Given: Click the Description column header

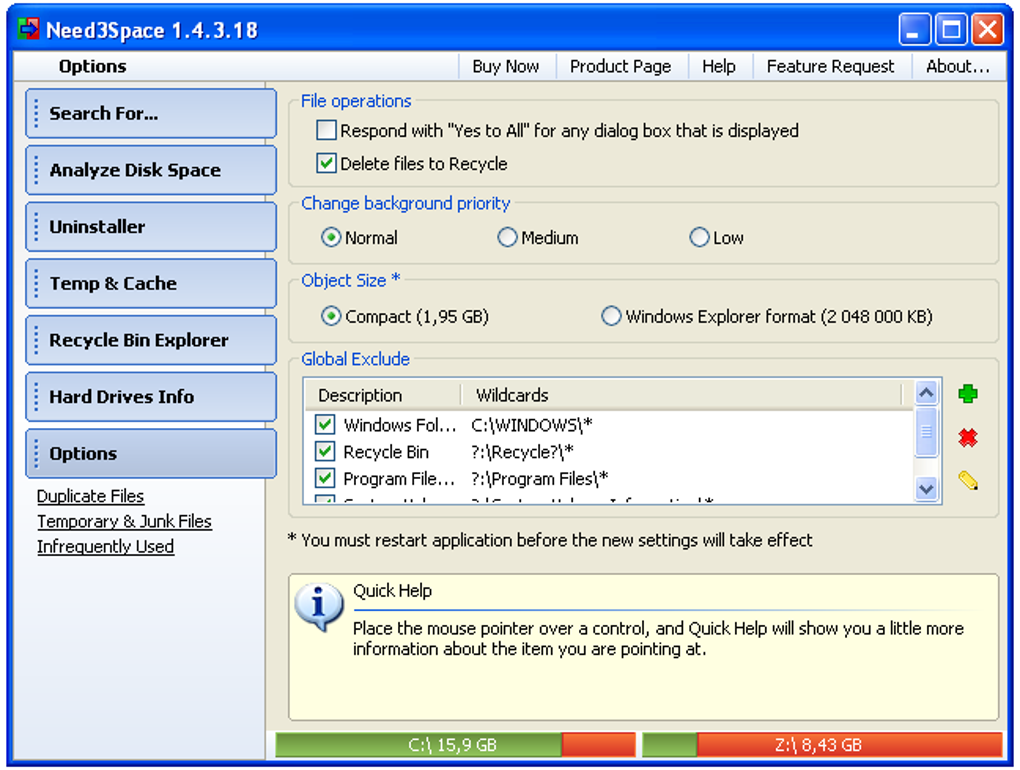Looking at the screenshot, I should pyautogui.click(x=382, y=395).
